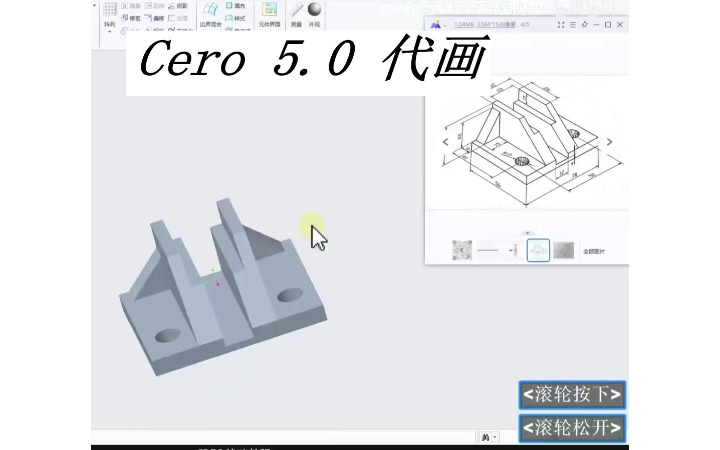The width and height of the screenshot is (720, 450).
Task: Collapse the thumbnail strip in viewer
Action: click(x=528, y=233)
